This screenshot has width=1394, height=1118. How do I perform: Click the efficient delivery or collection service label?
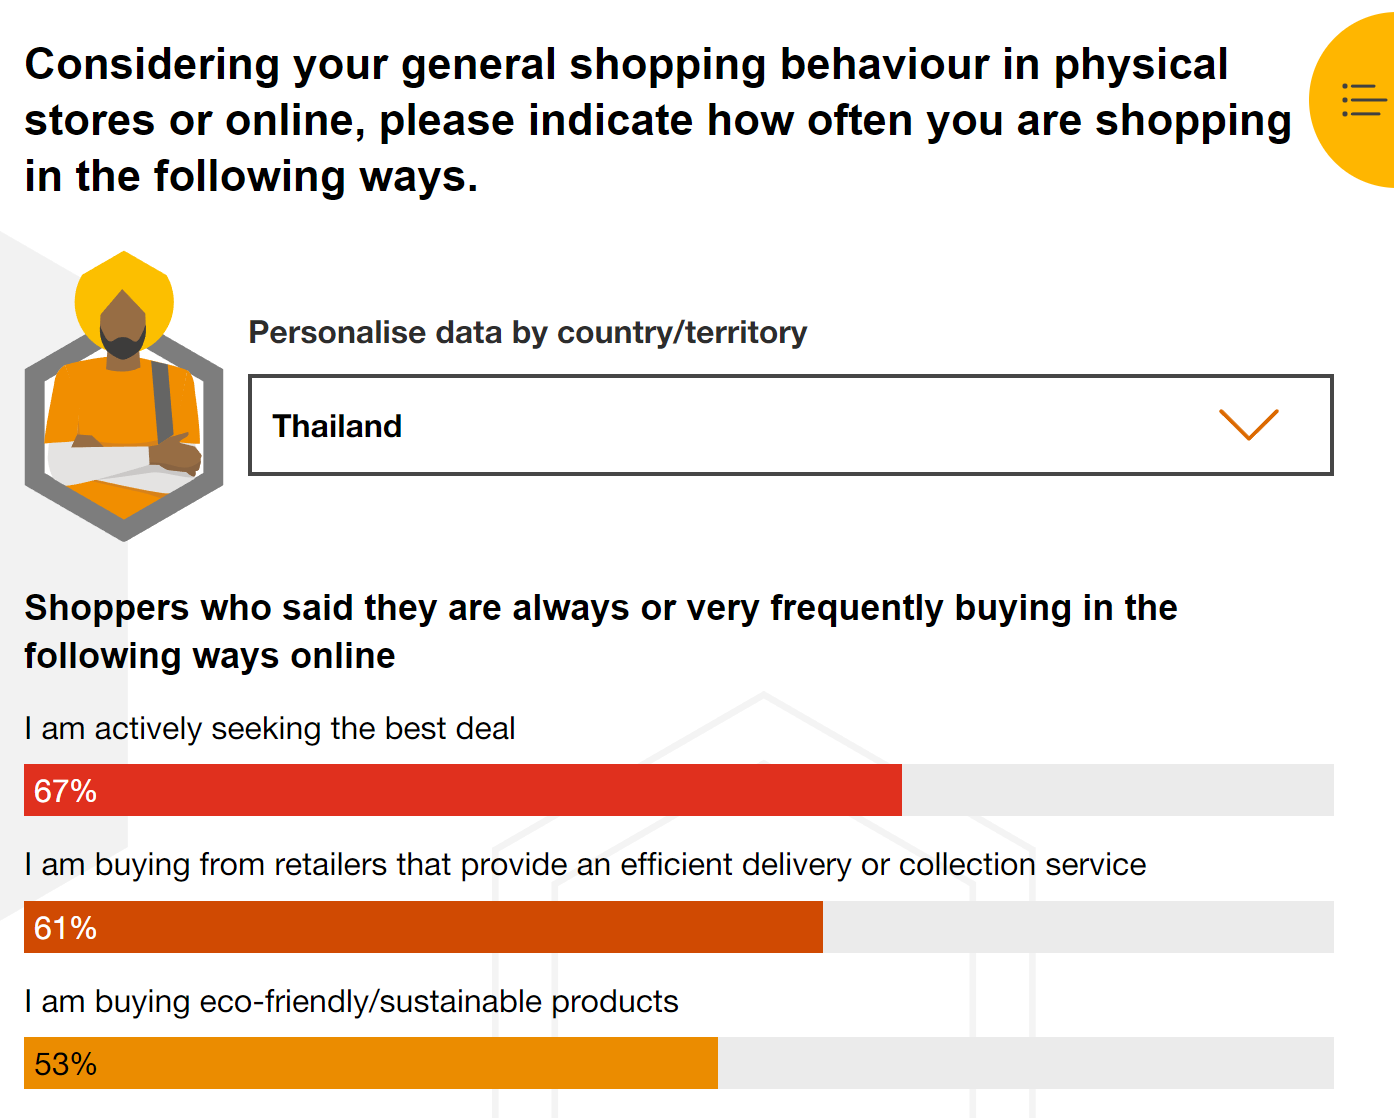click(585, 864)
